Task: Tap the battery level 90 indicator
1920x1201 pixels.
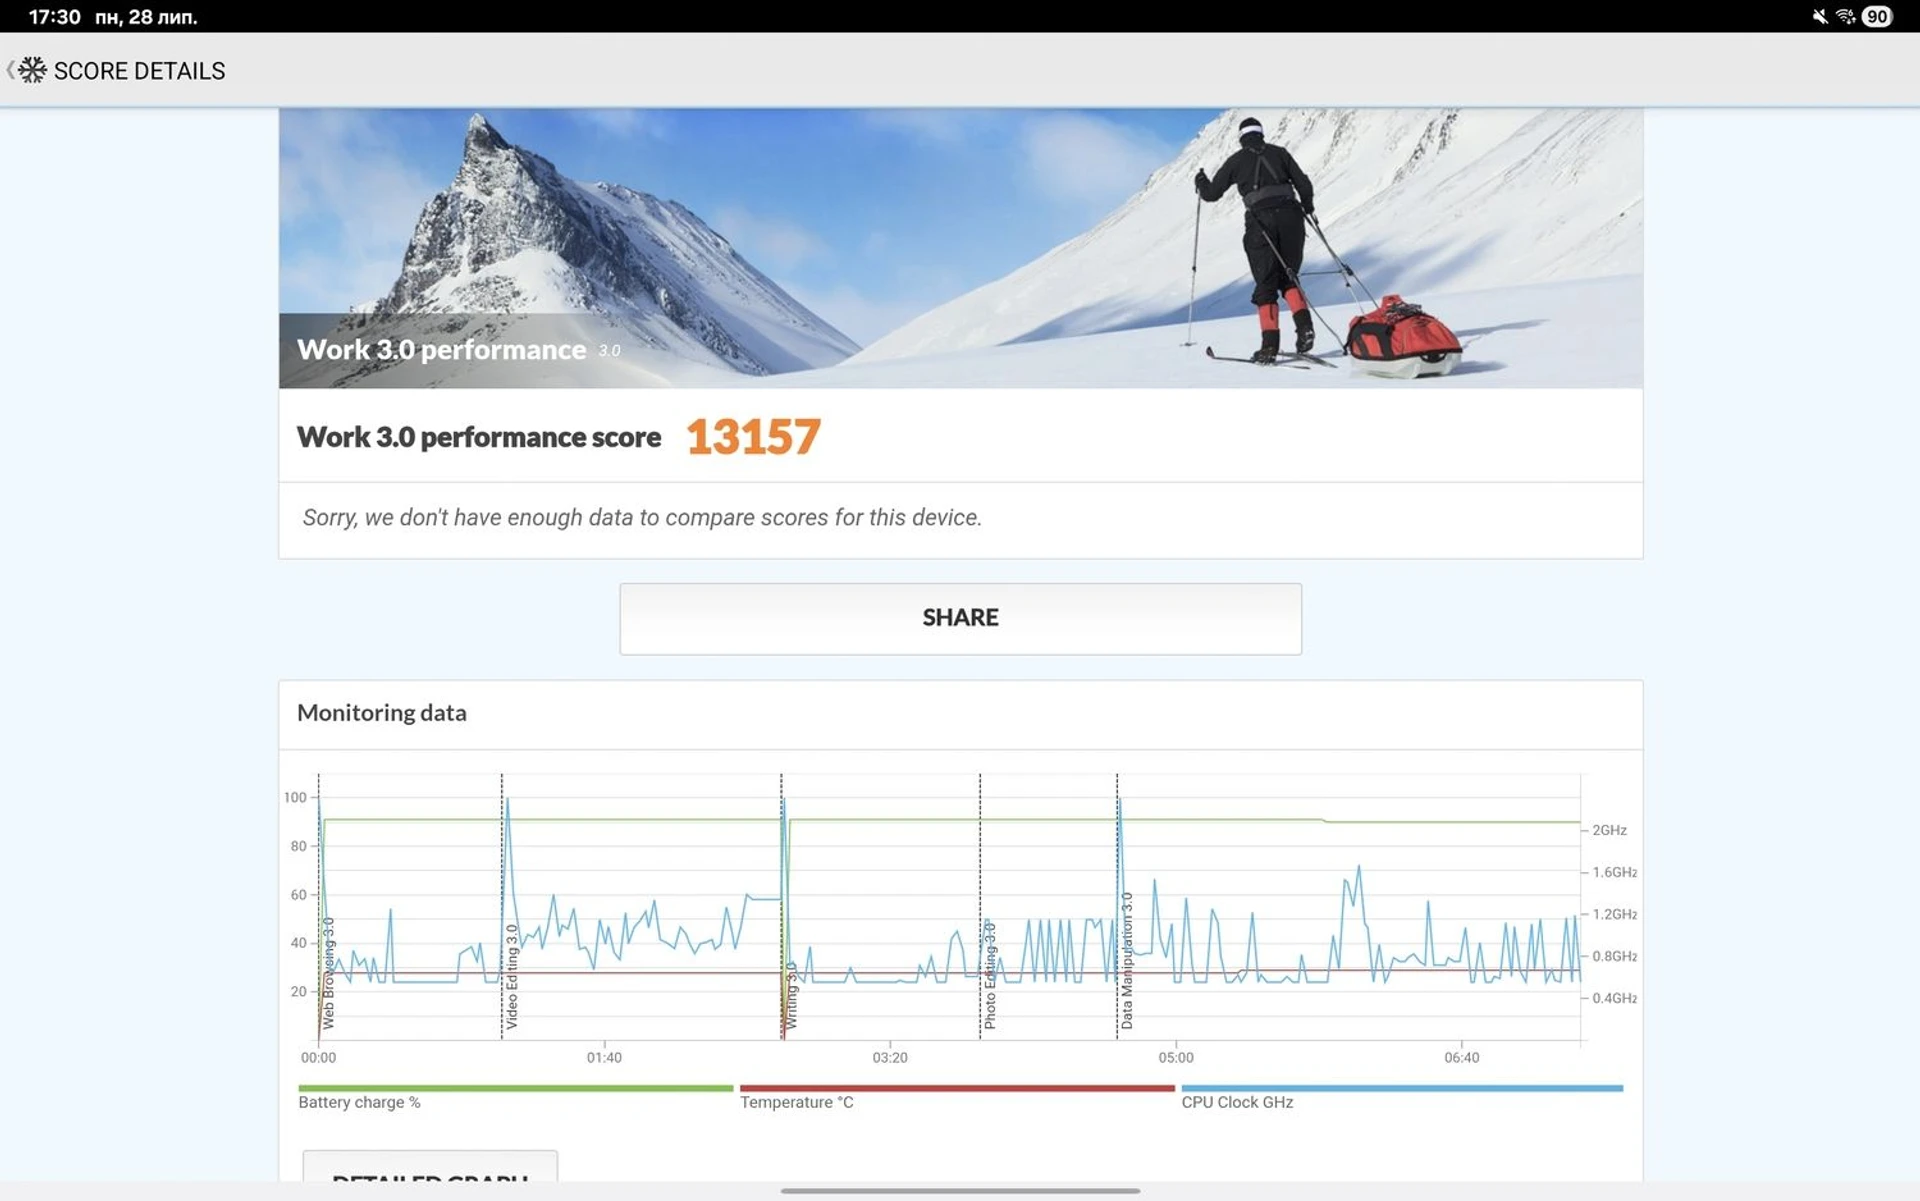Action: pyautogui.click(x=1877, y=16)
